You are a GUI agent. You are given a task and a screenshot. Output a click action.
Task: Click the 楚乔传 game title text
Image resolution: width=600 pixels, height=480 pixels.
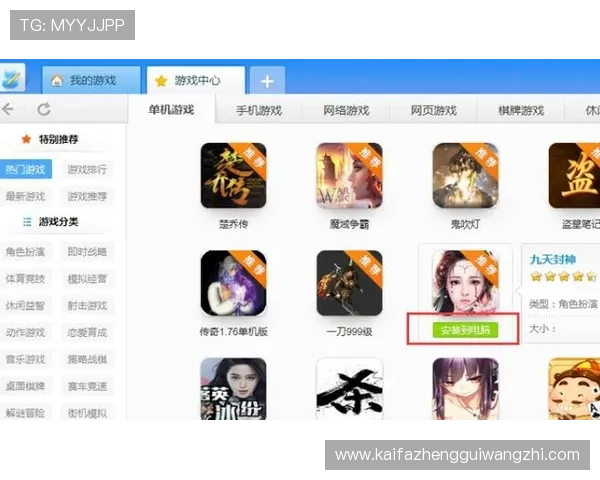tap(233, 224)
